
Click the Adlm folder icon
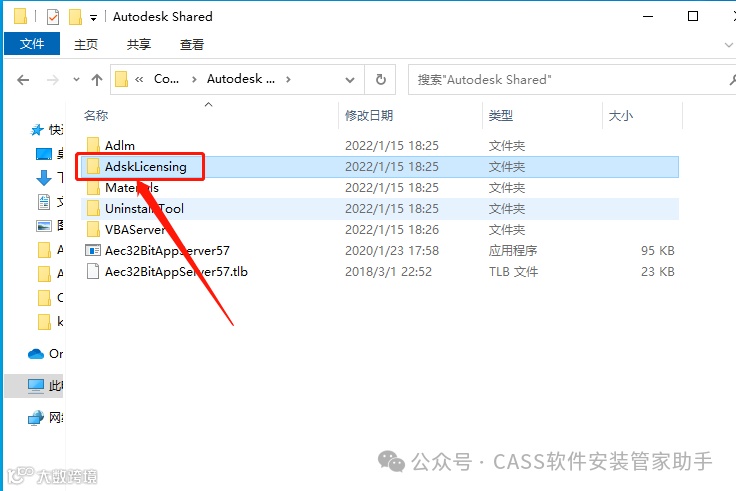93,146
